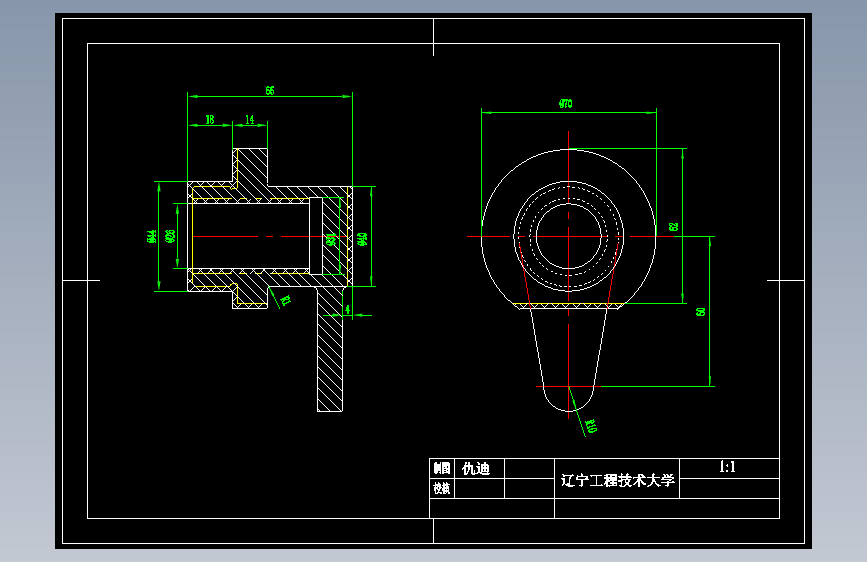Click the "校核" label in title block

(442, 488)
